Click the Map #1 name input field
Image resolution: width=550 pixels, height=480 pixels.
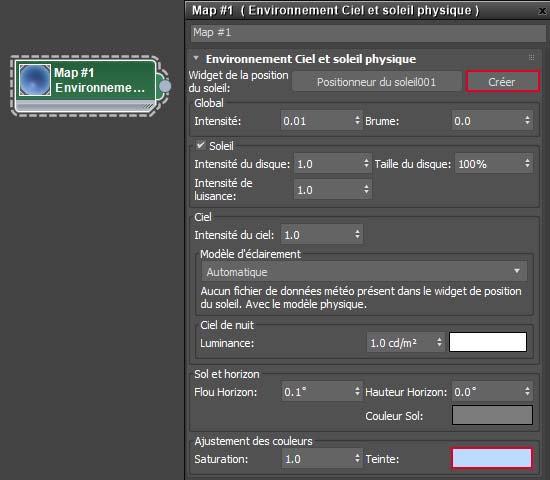pos(368,33)
